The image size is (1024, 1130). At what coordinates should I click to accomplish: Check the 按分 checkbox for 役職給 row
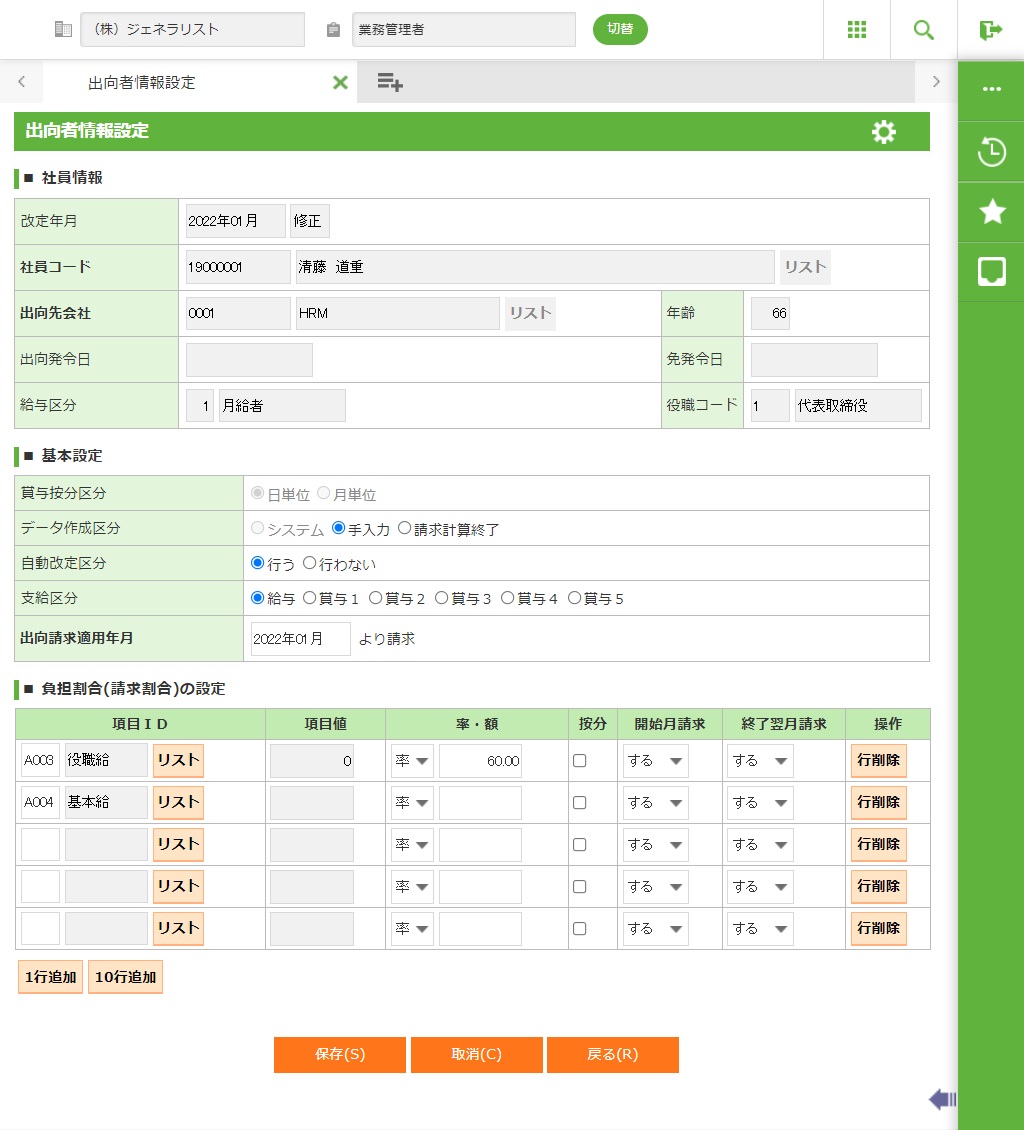click(579, 761)
